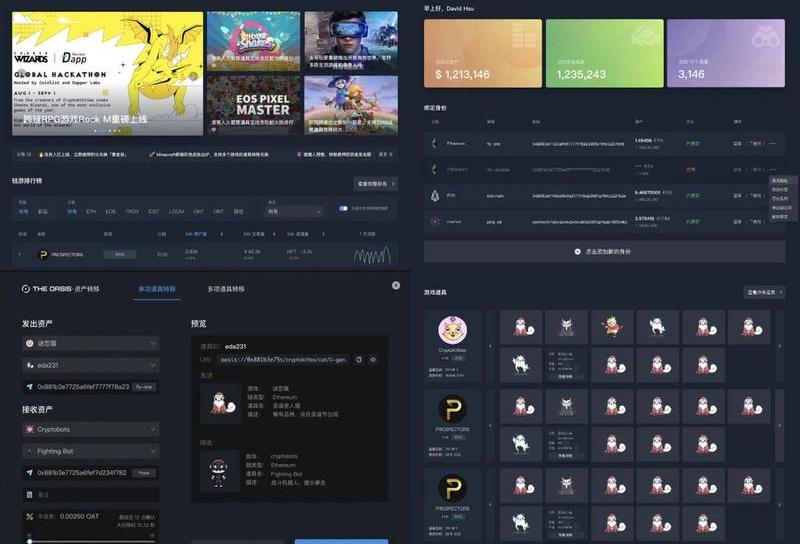Click the kitty icon in the 迷恋猫 dropdown
Viewport: 800px width, 544px height.
[30, 343]
